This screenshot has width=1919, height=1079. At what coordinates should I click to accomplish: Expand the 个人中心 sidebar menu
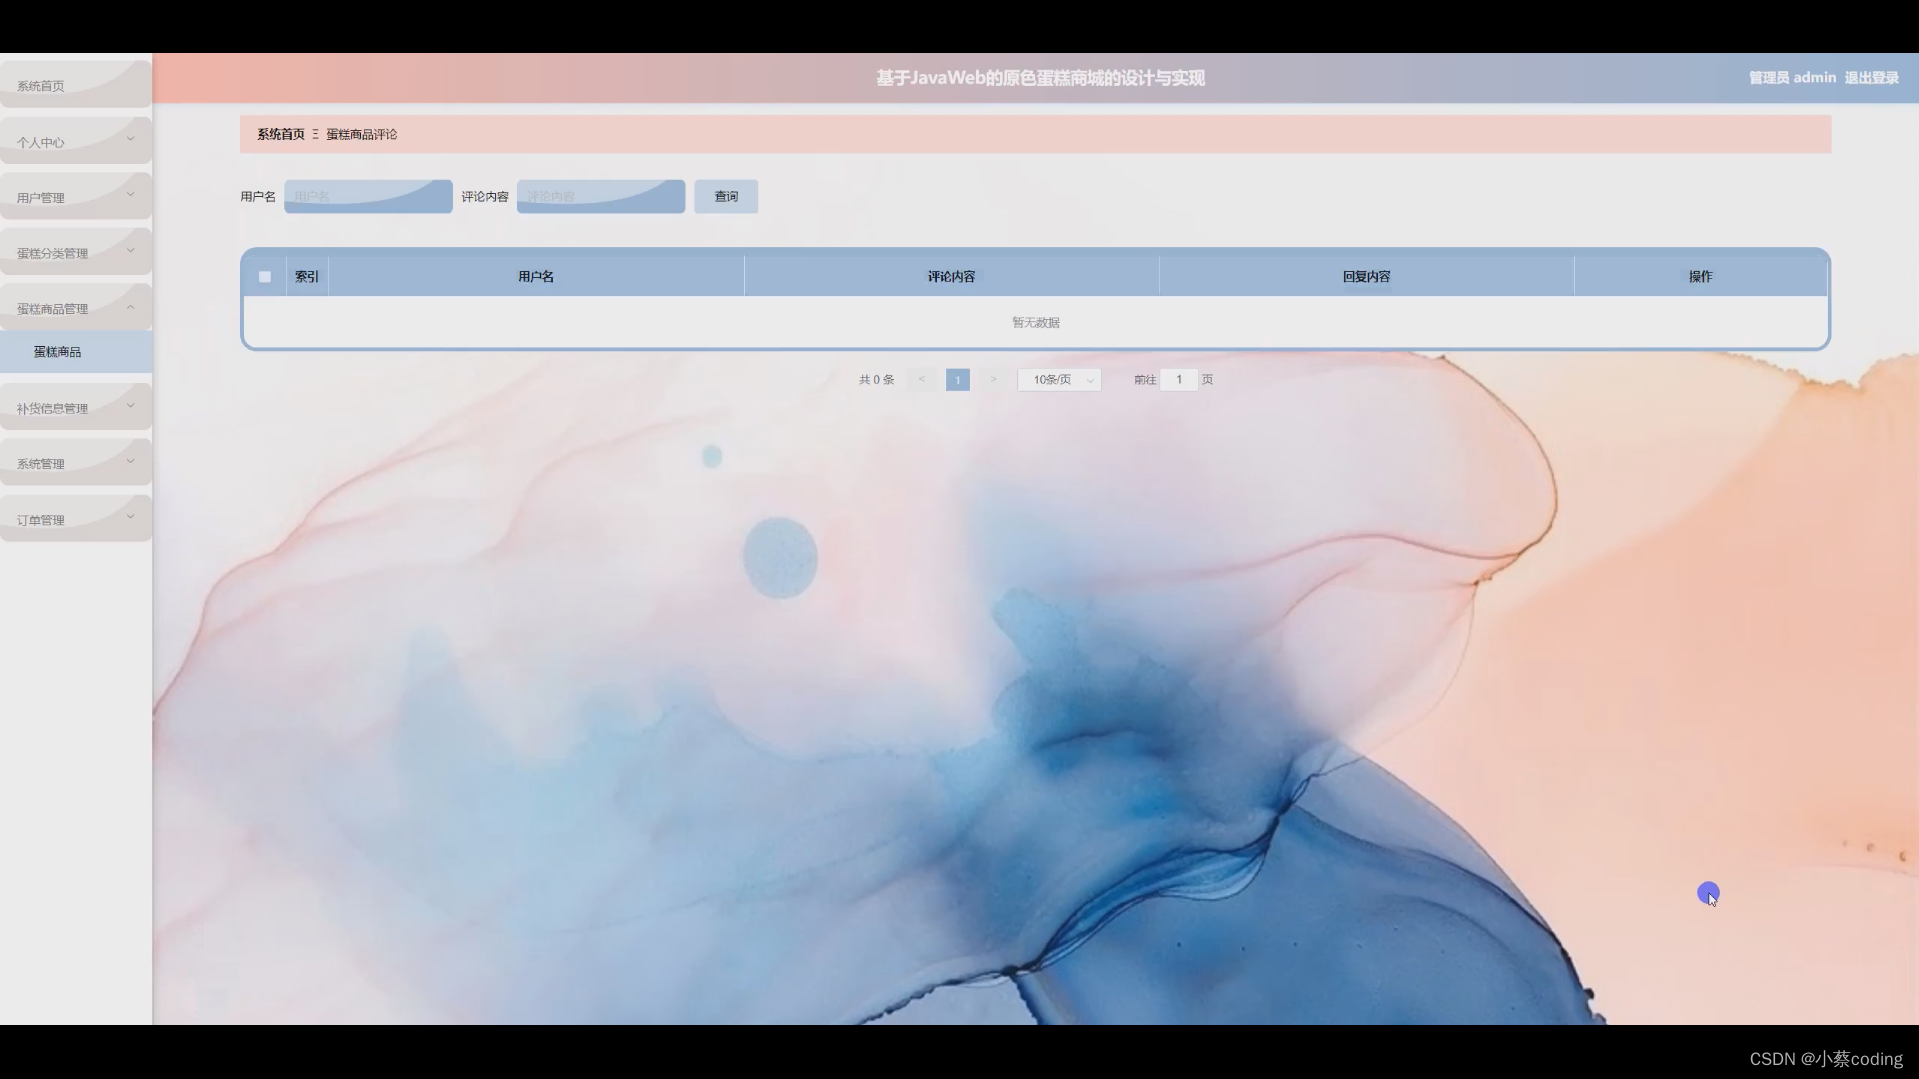coord(75,141)
